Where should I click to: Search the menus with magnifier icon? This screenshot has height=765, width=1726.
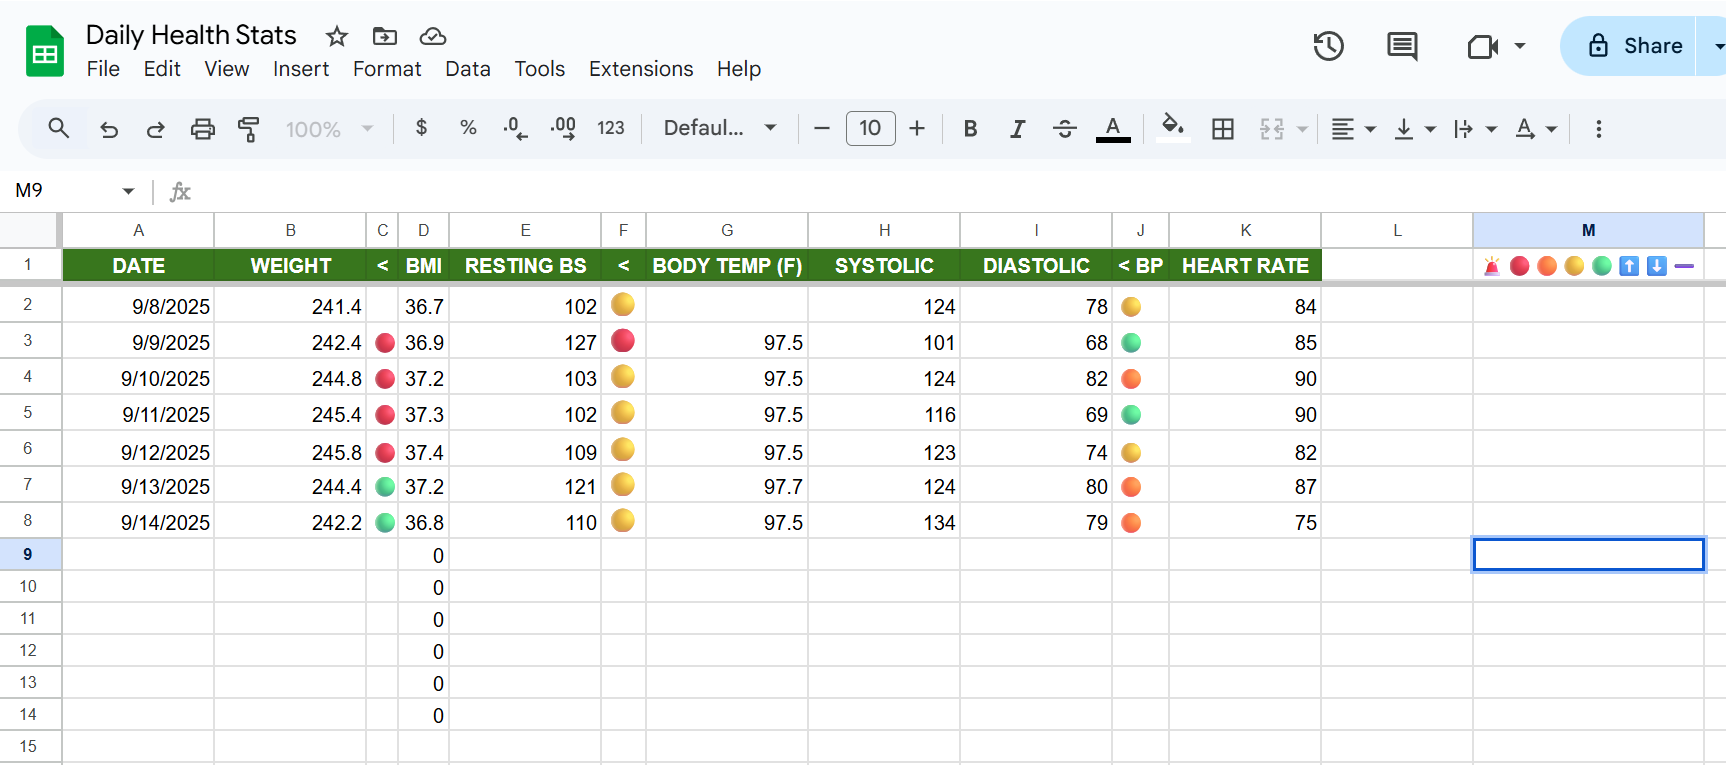[59, 129]
